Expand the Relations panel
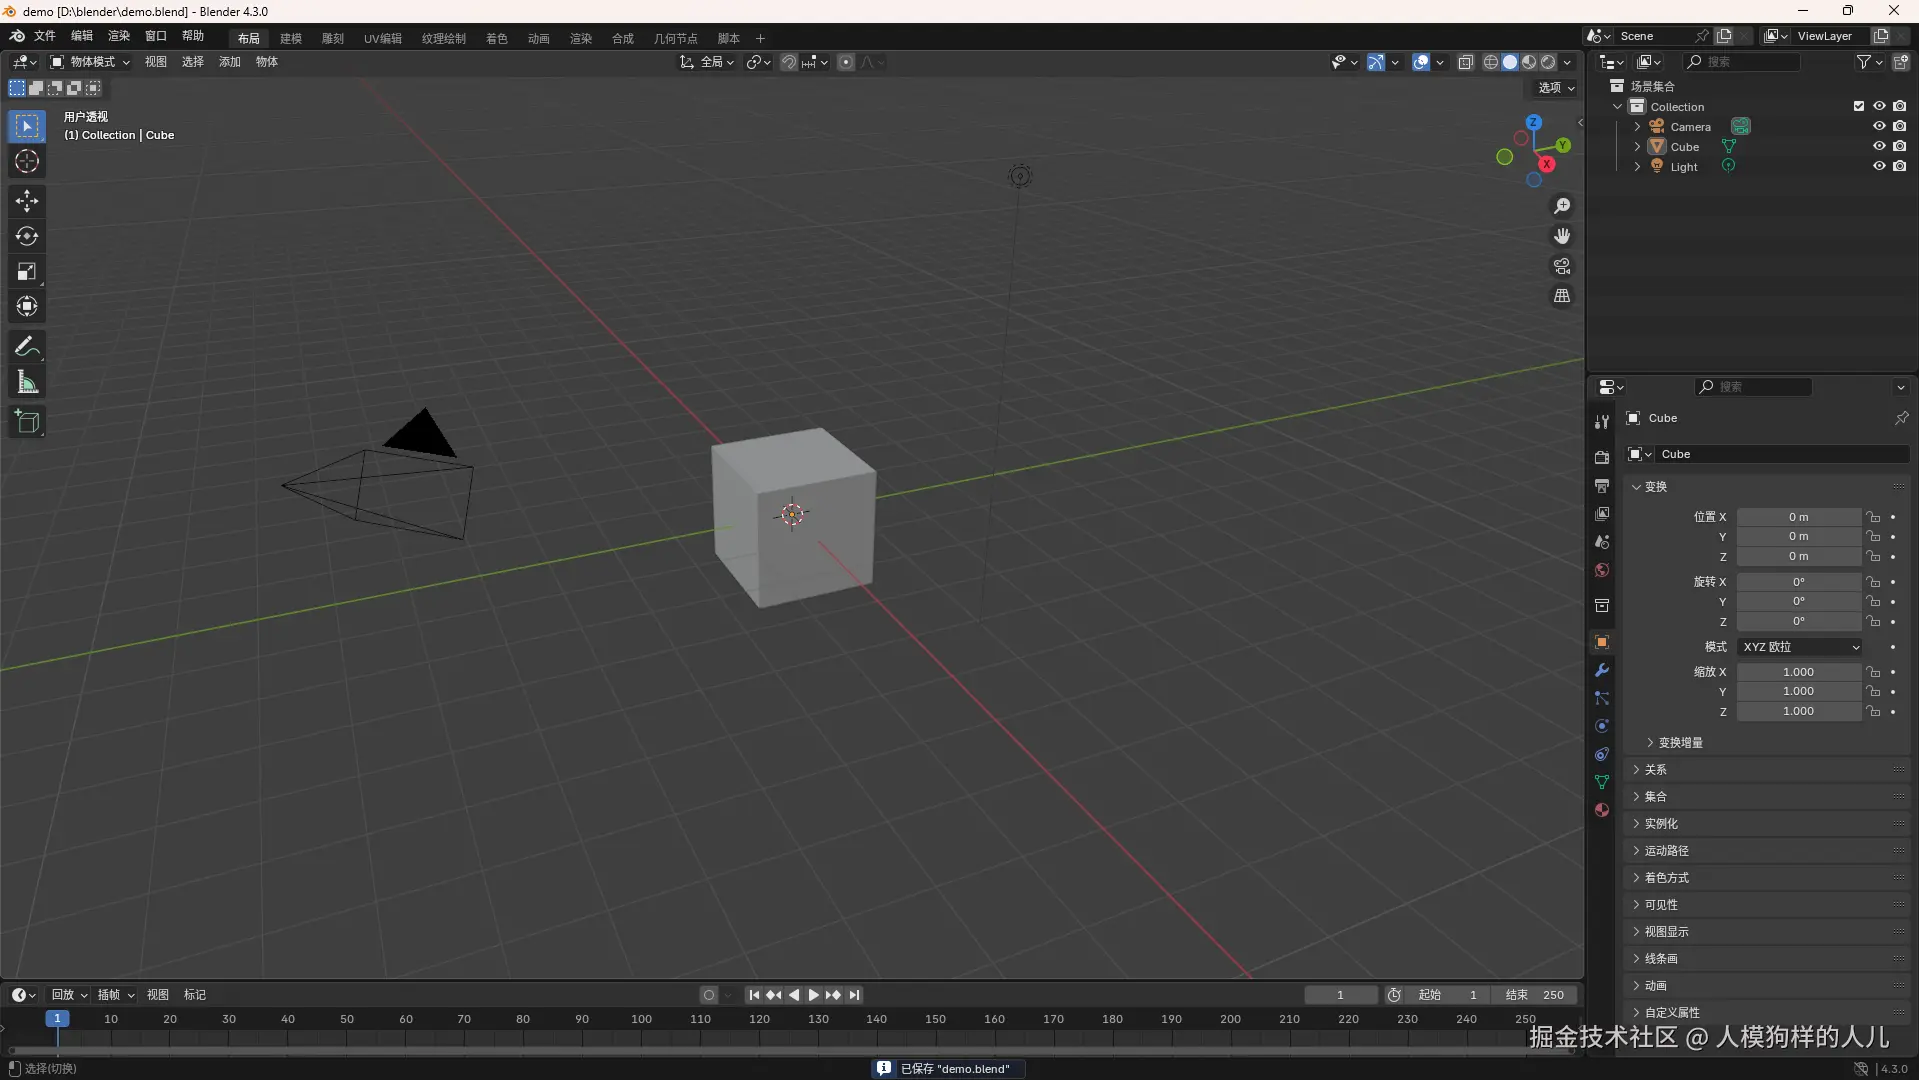The width and height of the screenshot is (1919, 1080). [x=1650, y=770]
